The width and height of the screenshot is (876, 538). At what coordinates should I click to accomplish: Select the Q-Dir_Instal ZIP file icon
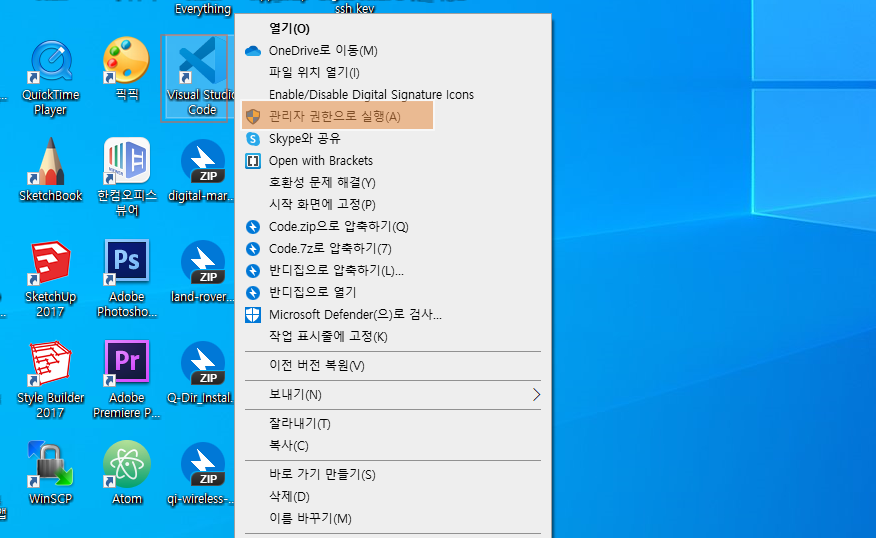[x=202, y=373]
